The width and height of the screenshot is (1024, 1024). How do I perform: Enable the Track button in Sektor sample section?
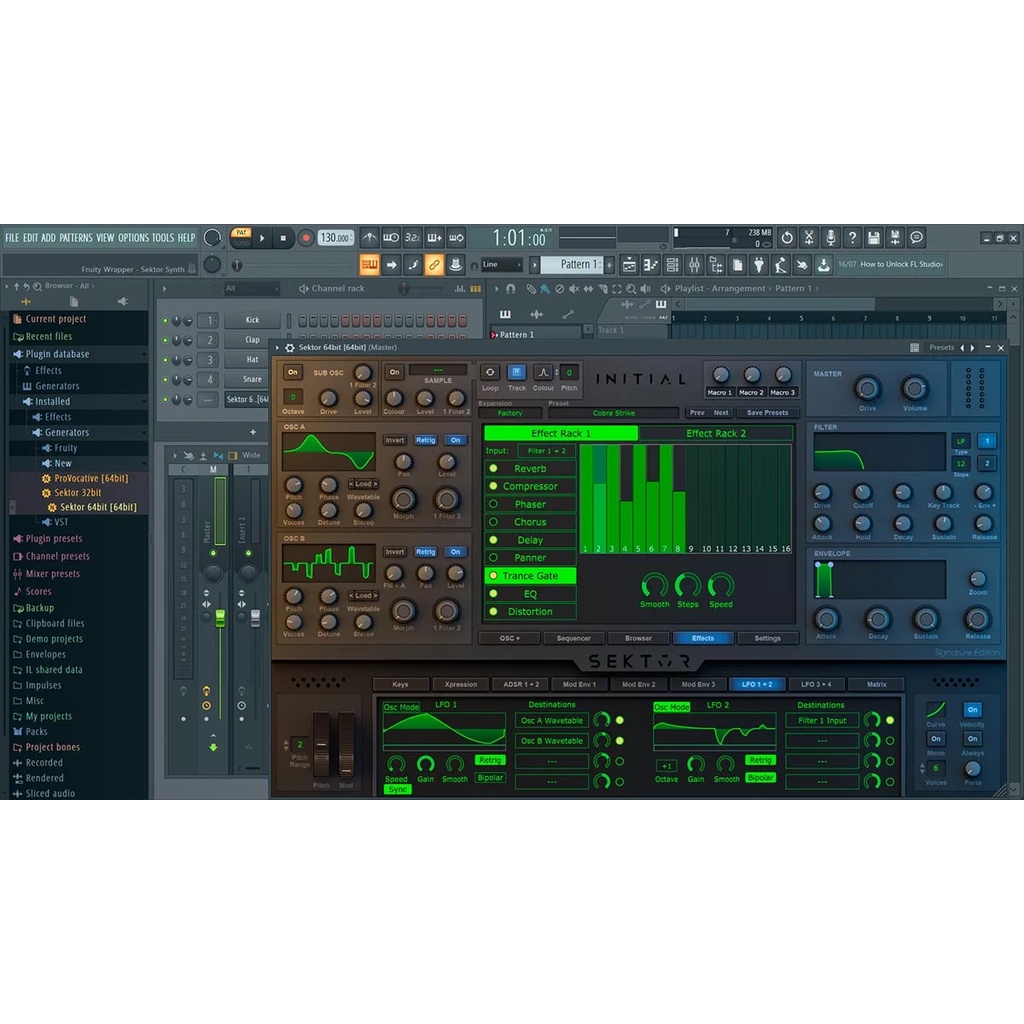[516, 372]
